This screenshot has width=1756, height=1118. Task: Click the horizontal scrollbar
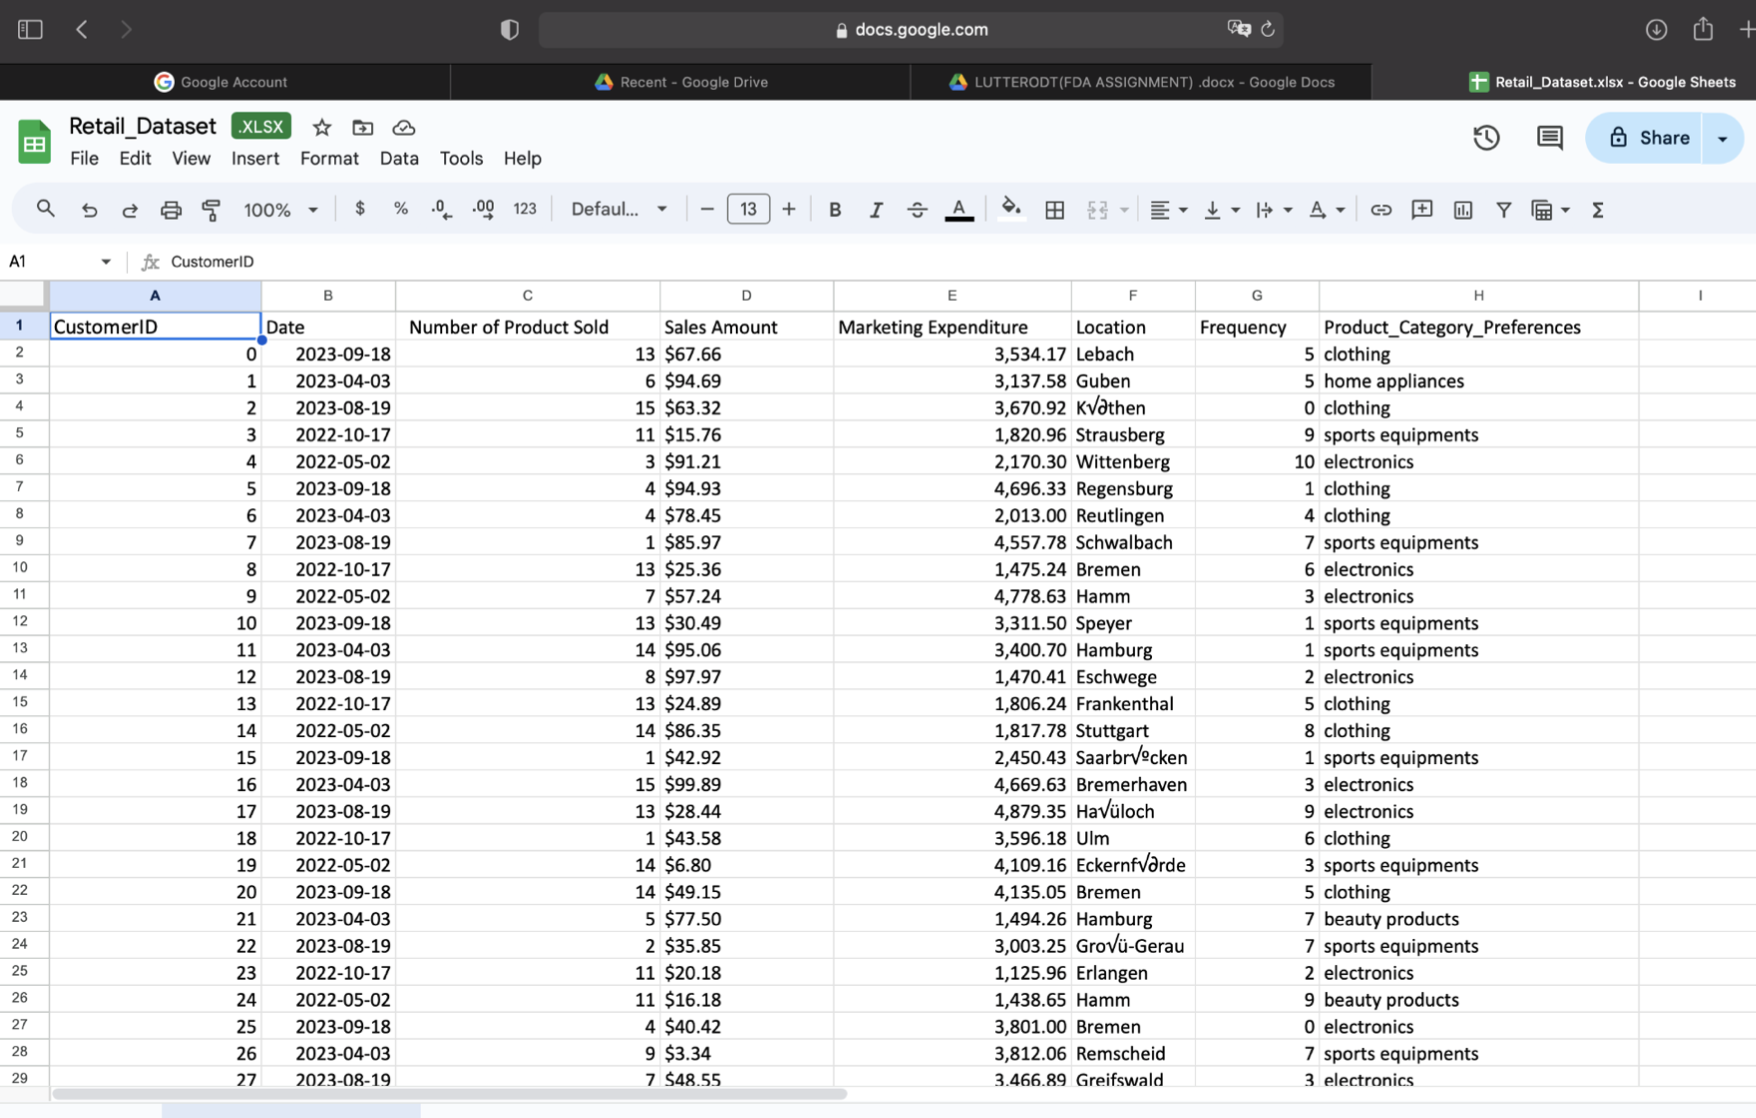(449, 1094)
